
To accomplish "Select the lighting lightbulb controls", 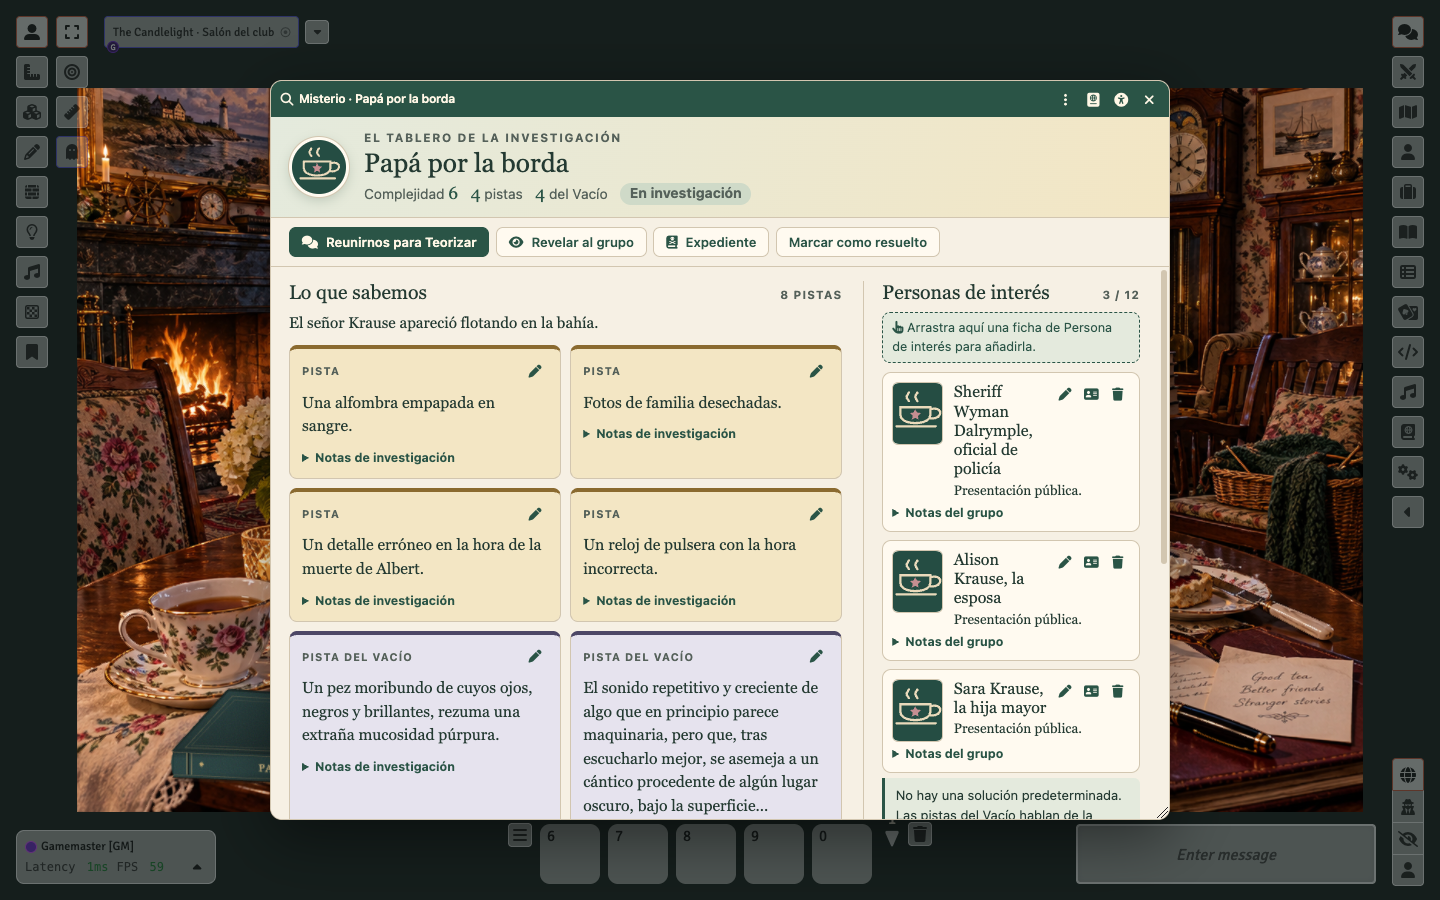I will (x=32, y=232).
